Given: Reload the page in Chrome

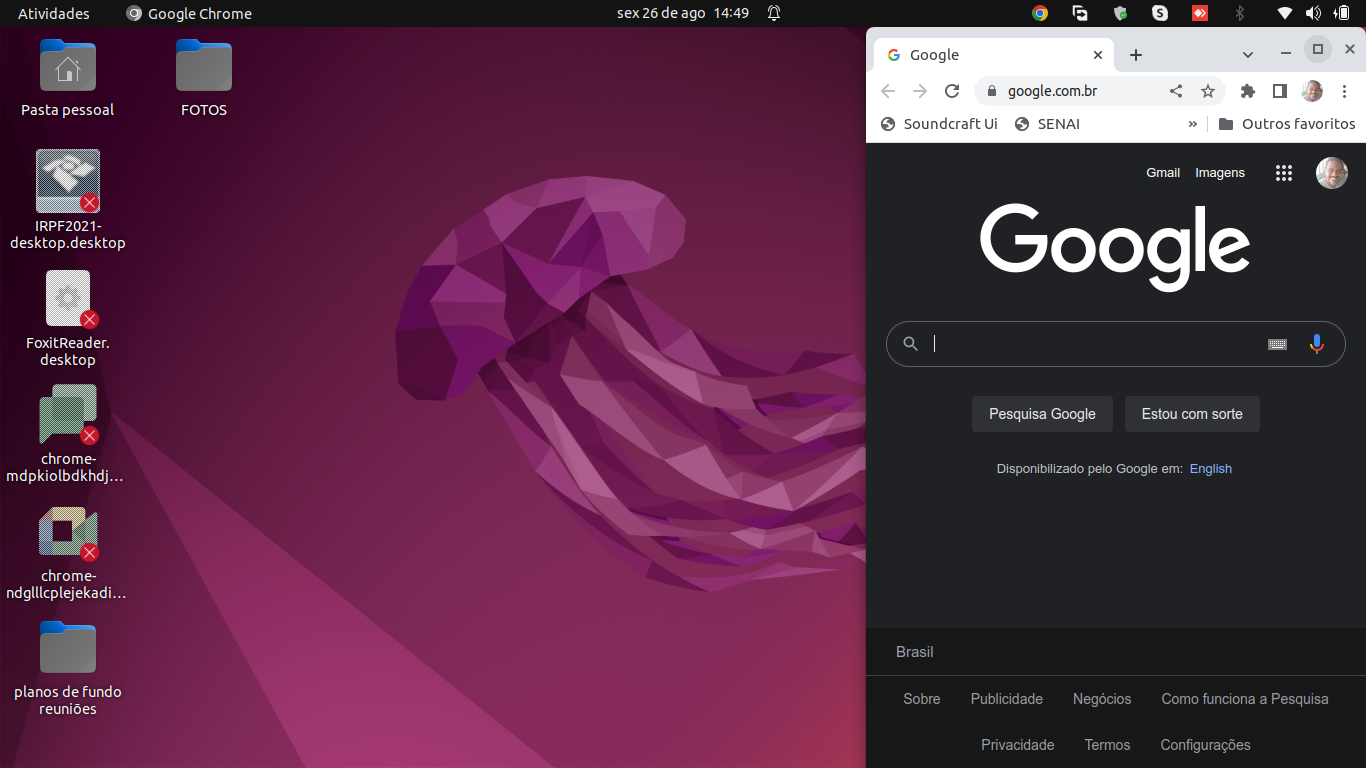Looking at the screenshot, I should click(x=952, y=91).
